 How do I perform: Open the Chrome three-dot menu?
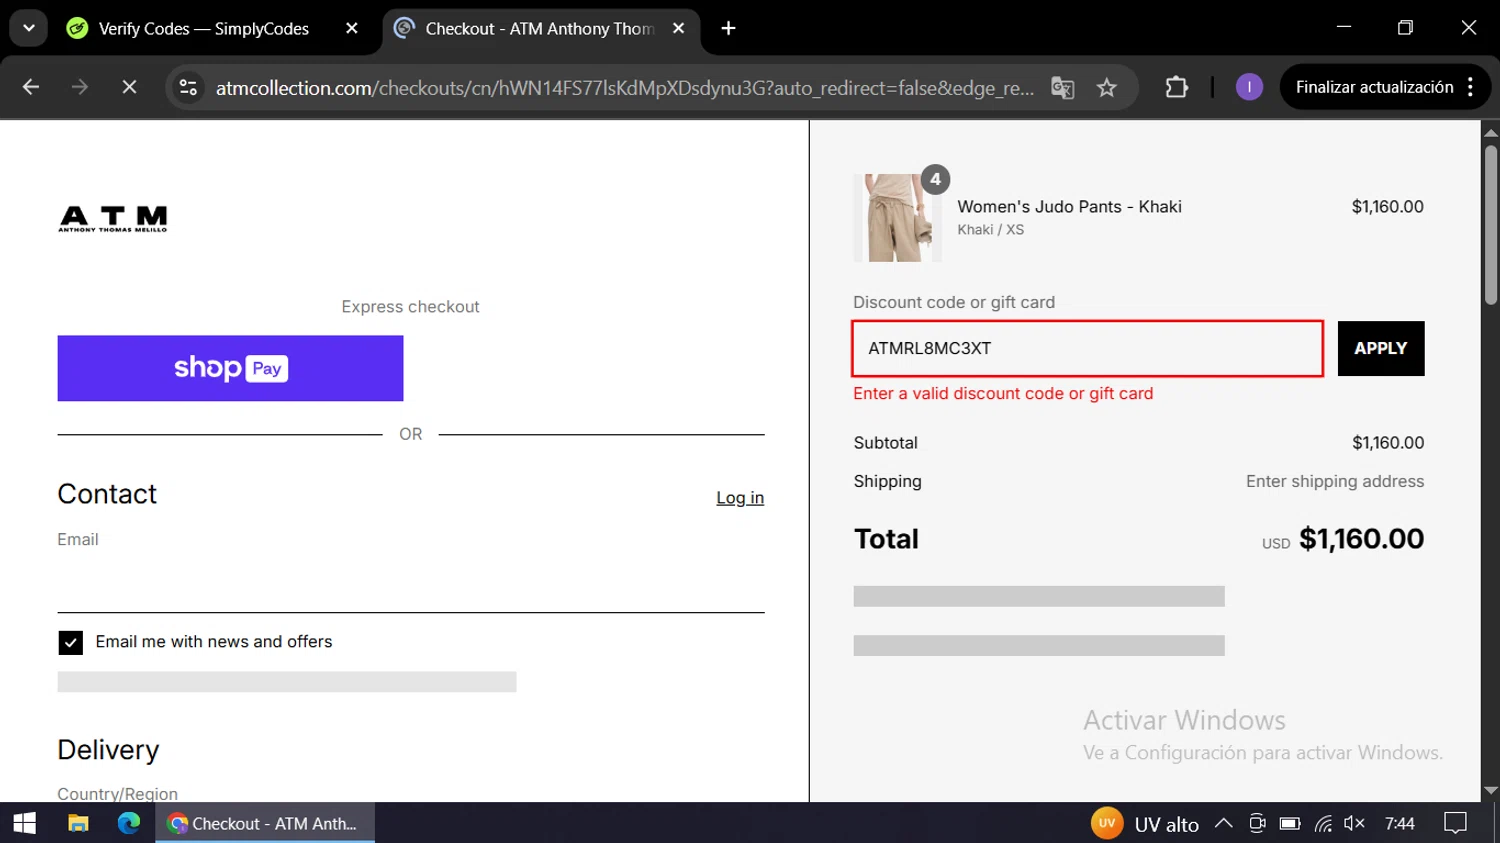pos(1470,87)
